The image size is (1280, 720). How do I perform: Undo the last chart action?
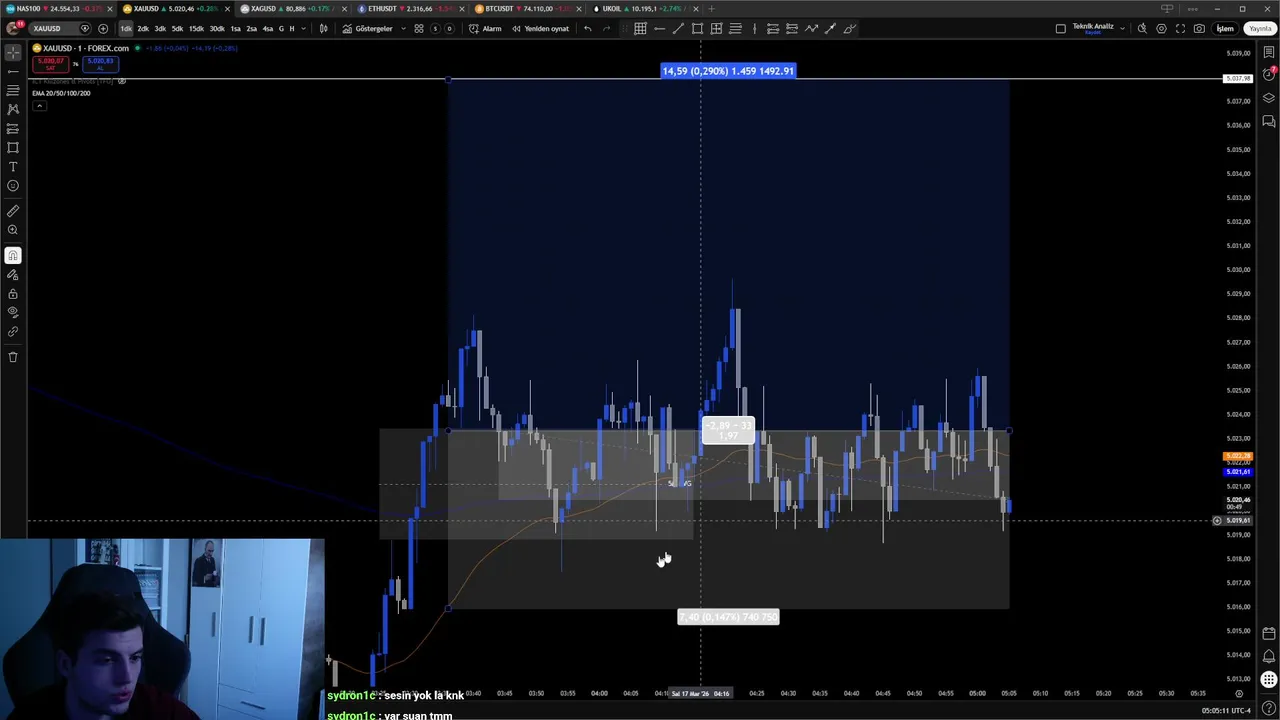[x=587, y=28]
